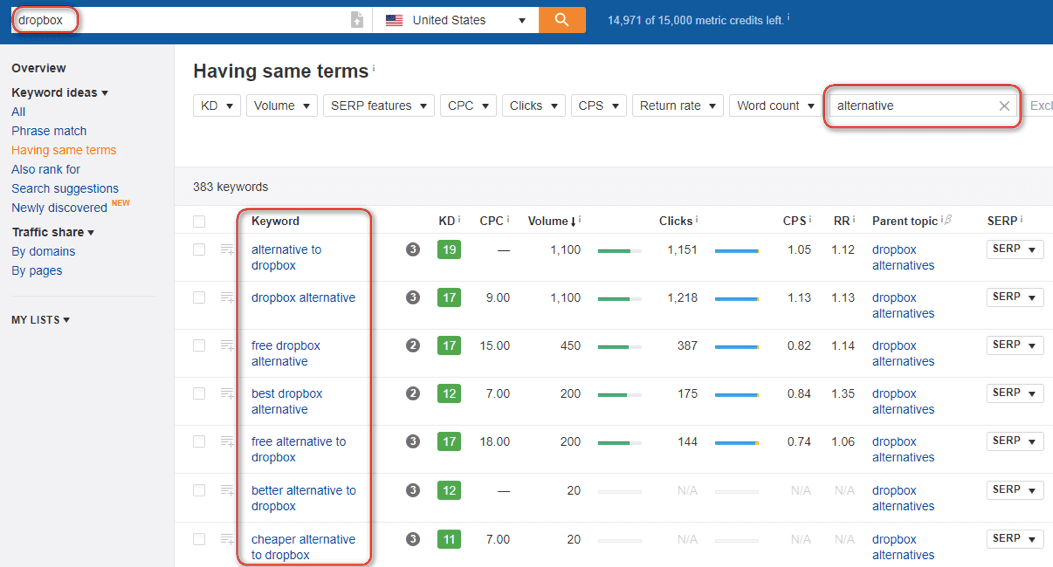Click word count badge for 'best dropbox alternative'

pyautogui.click(x=413, y=394)
